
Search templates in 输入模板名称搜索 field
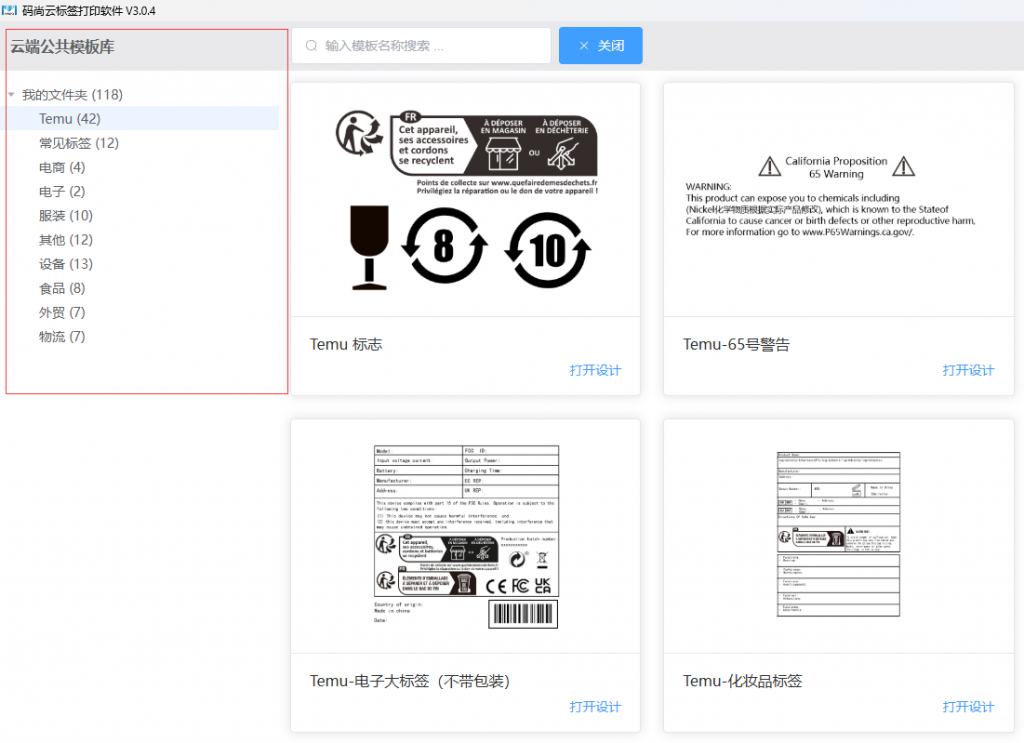coord(421,46)
